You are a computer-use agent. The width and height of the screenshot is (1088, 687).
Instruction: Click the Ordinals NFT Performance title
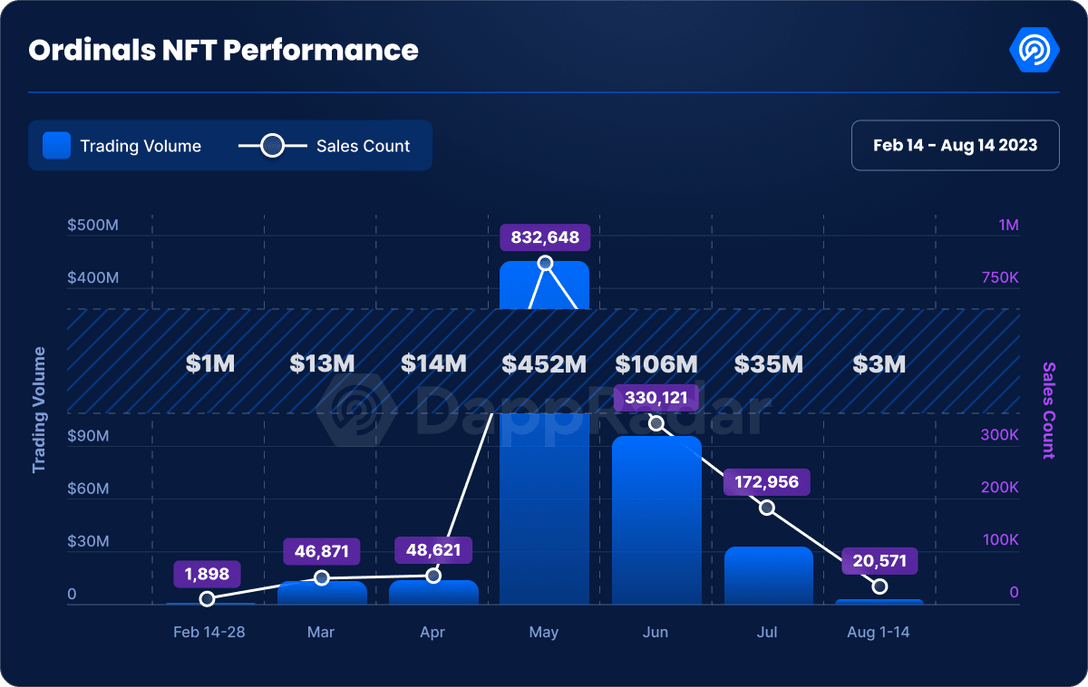[223, 50]
